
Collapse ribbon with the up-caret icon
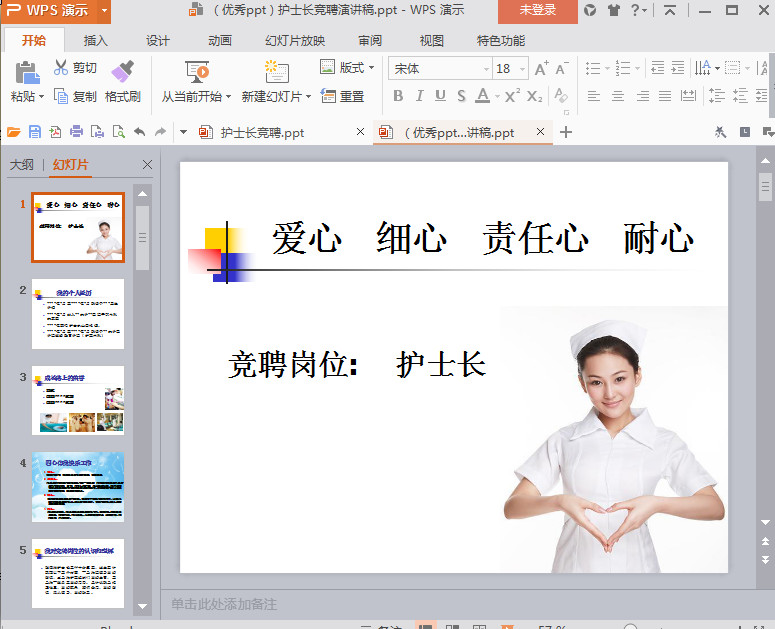670,10
